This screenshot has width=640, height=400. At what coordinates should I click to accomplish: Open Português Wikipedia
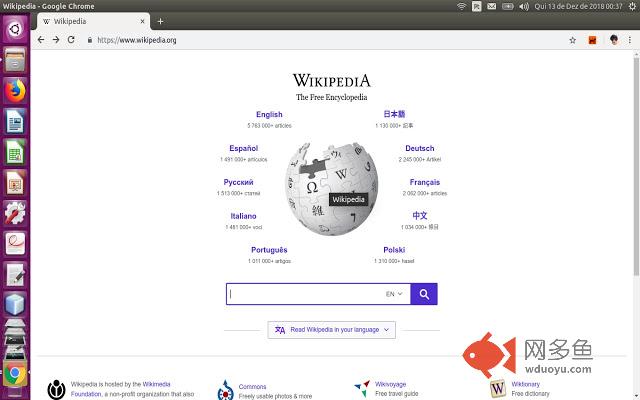pyautogui.click(x=269, y=250)
